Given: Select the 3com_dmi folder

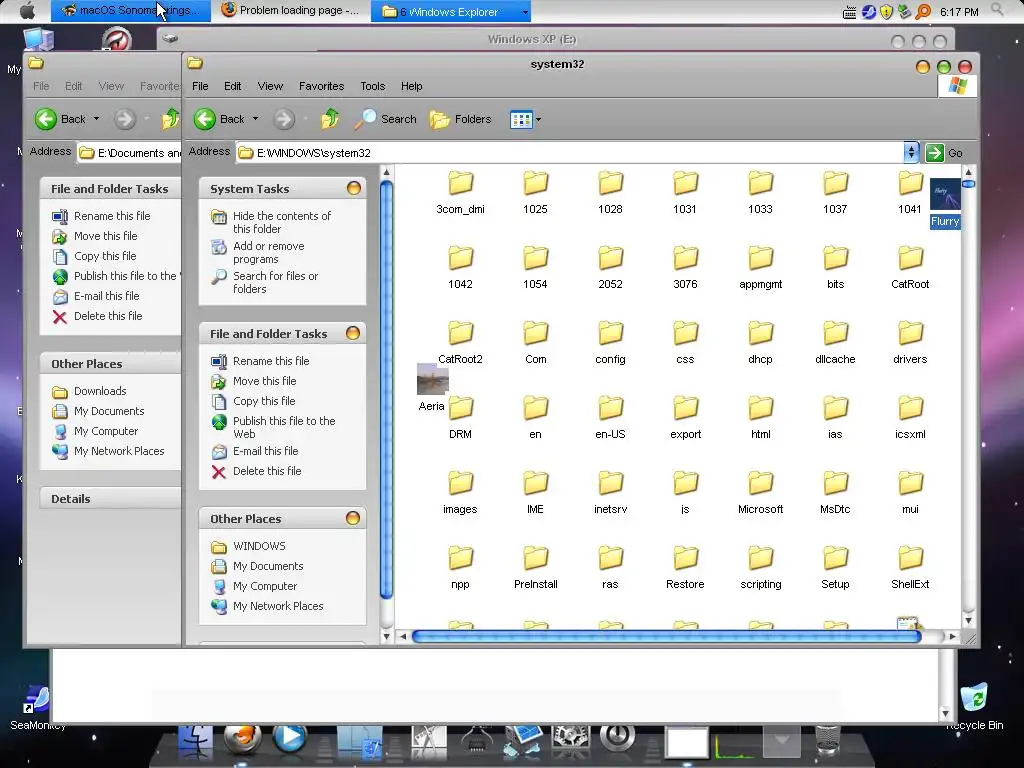Looking at the screenshot, I should click(x=460, y=193).
